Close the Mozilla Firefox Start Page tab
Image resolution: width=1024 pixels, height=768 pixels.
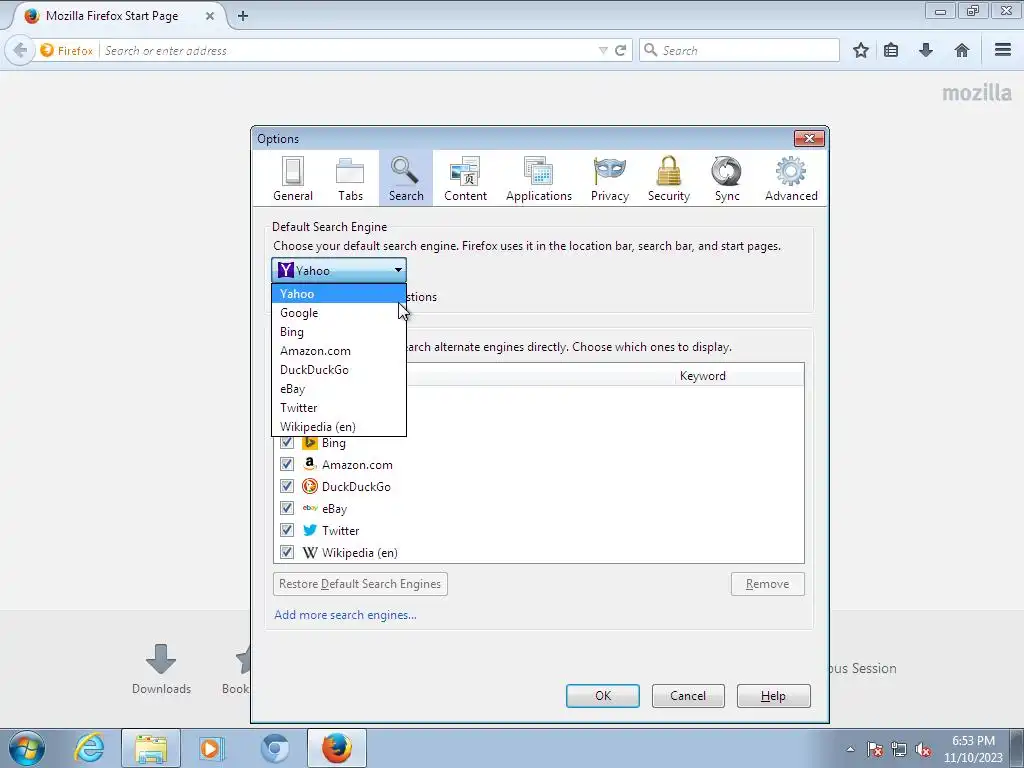click(210, 16)
